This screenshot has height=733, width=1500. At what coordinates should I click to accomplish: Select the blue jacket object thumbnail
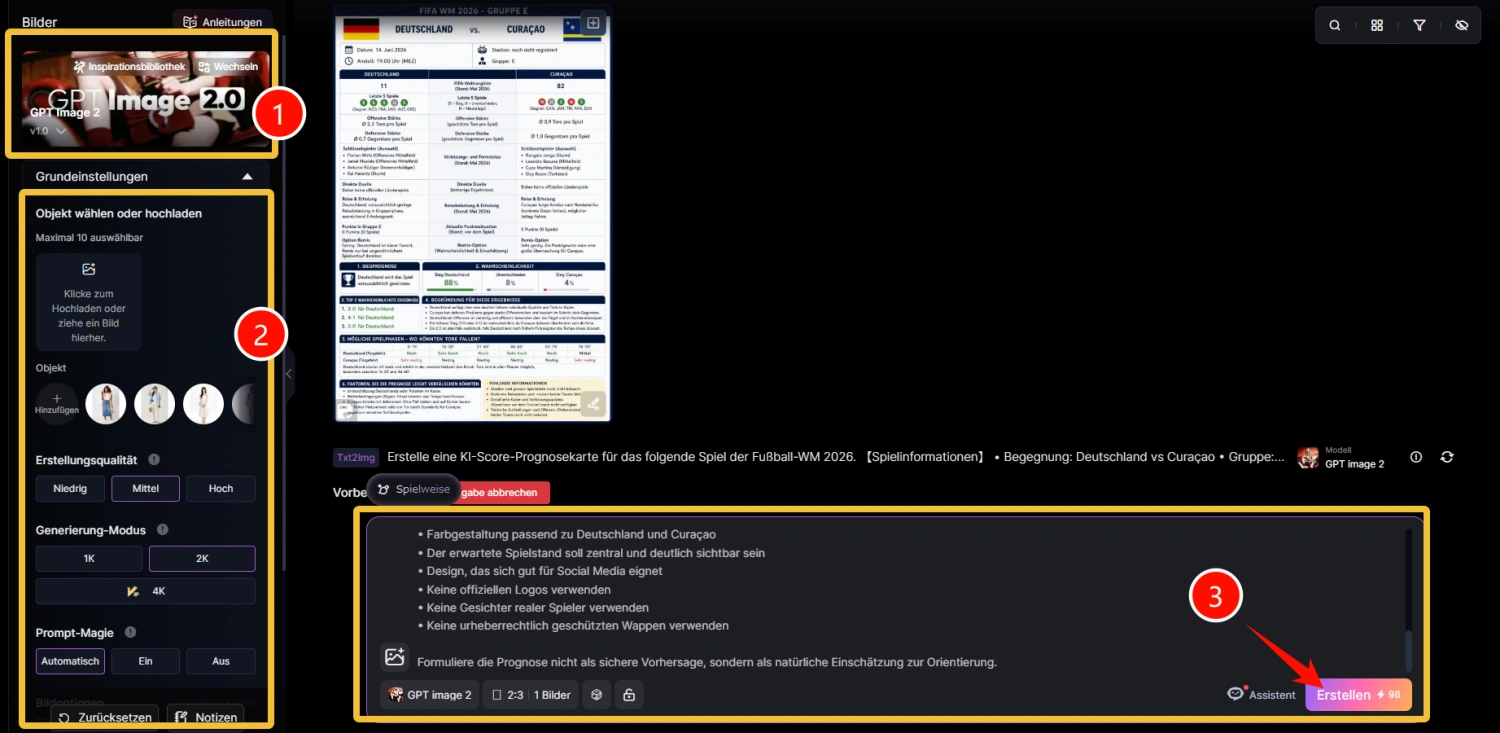(155, 404)
